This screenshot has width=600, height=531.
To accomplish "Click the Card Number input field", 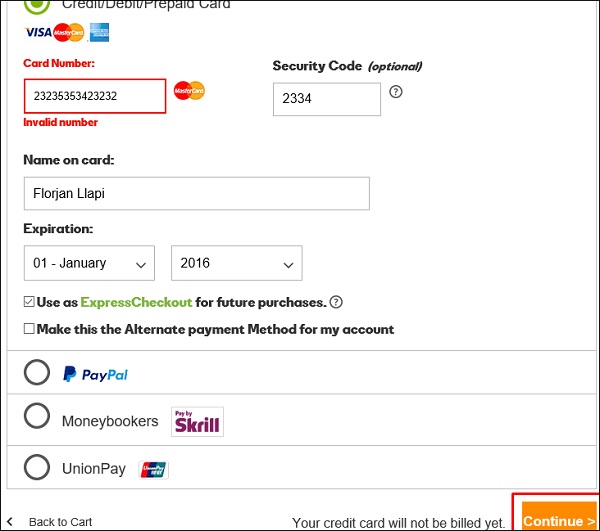I will [x=95, y=97].
